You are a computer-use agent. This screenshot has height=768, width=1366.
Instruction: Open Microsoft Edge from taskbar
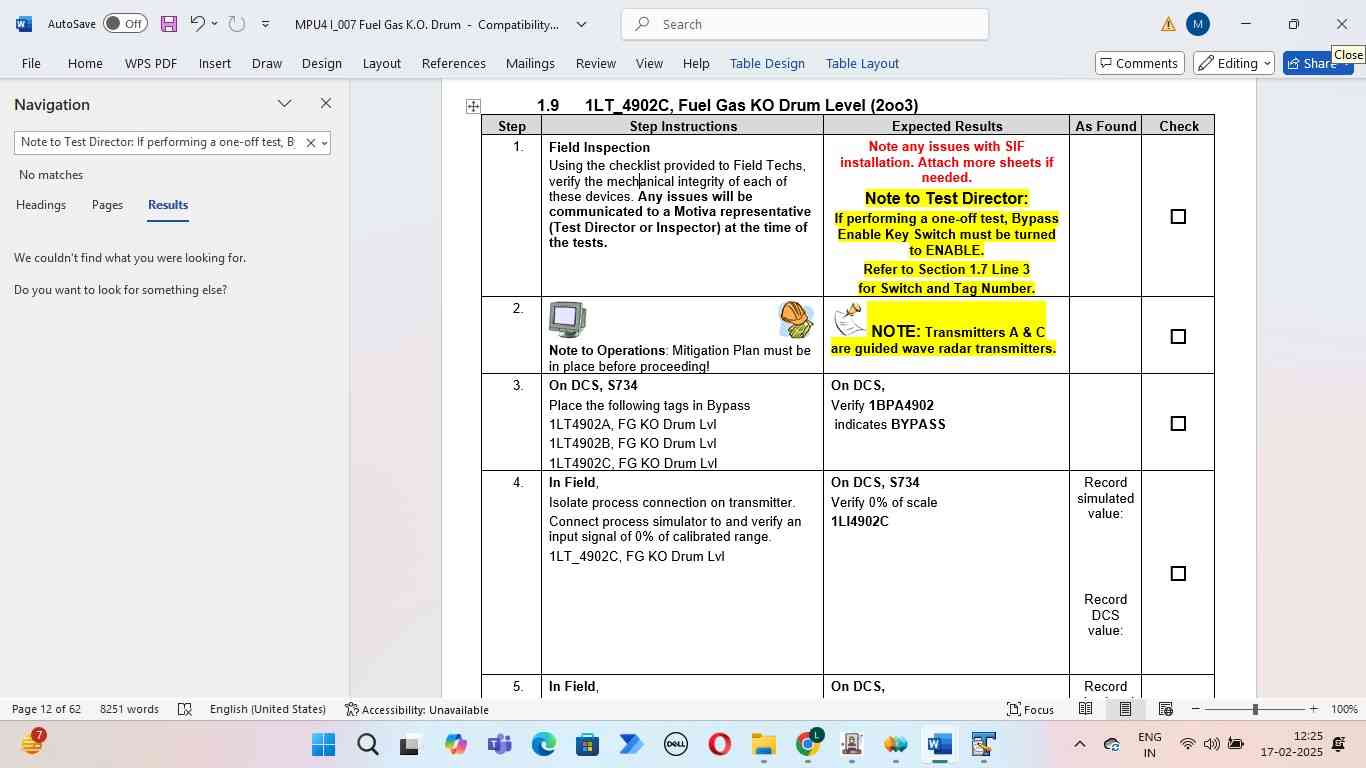click(x=543, y=744)
